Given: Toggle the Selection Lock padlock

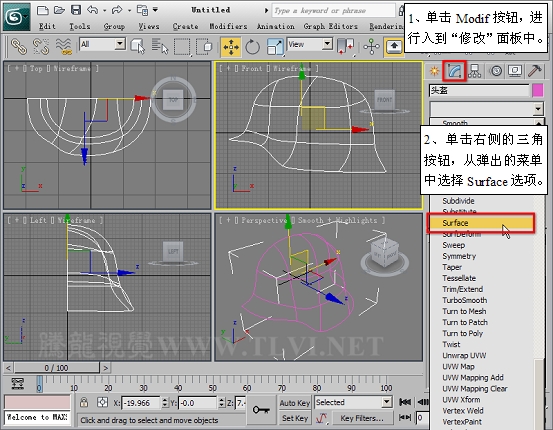Looking at the screenshot, I should point(84,402).
